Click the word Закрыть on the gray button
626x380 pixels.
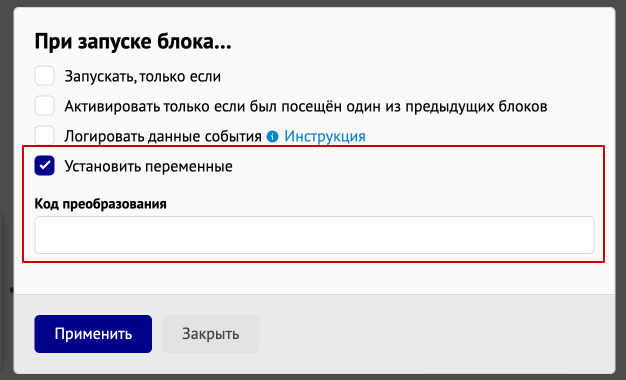210,334
